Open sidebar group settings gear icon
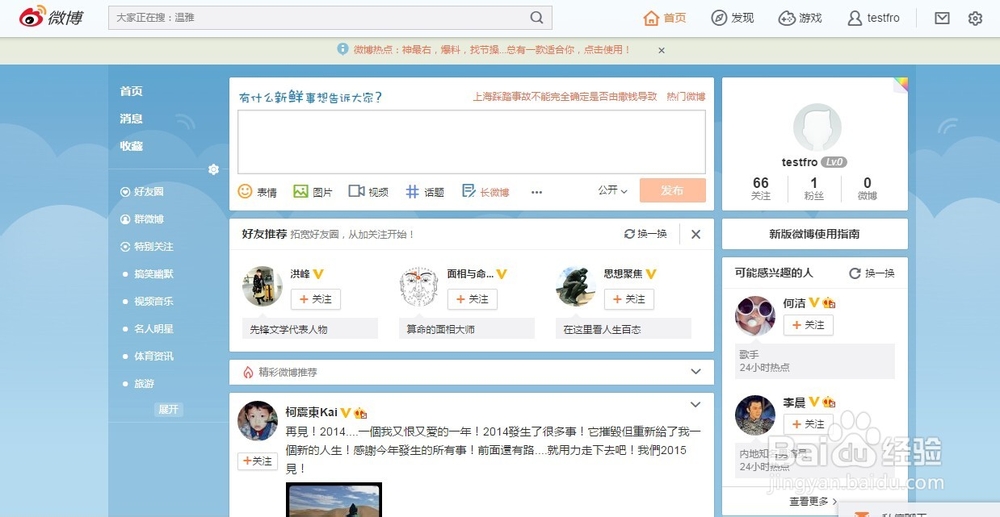1000x517 pixels. [x=214, y=170]
